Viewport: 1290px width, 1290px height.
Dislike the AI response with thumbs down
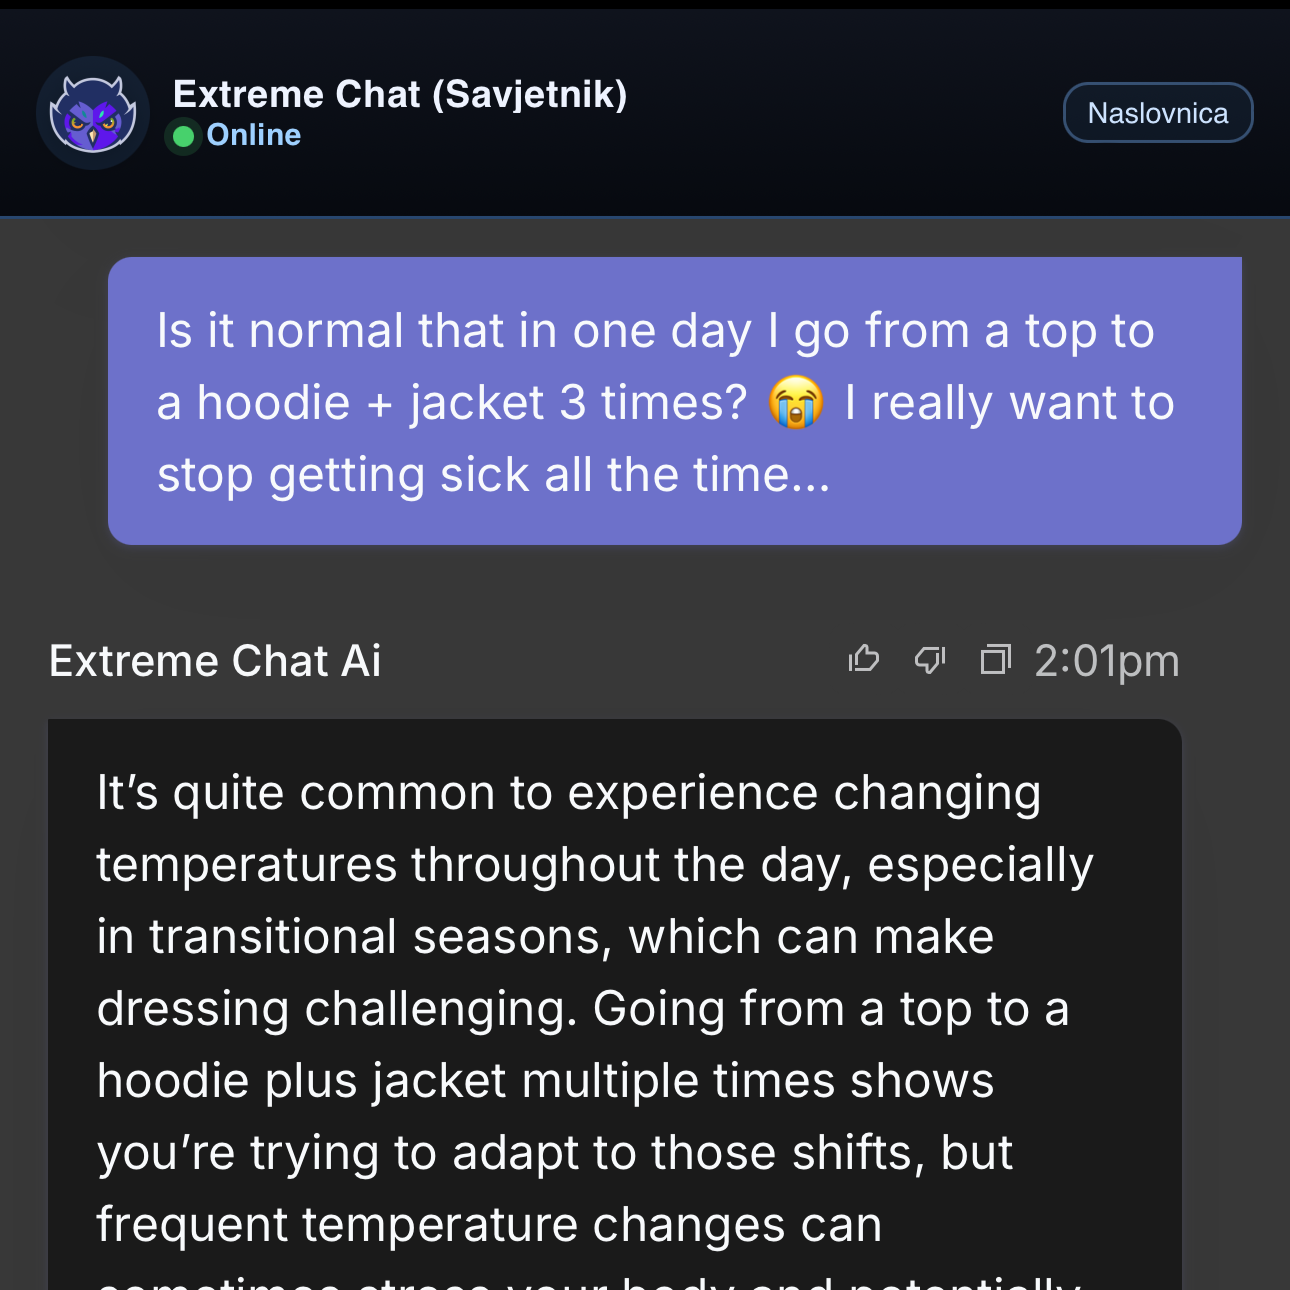coord(930,660)
